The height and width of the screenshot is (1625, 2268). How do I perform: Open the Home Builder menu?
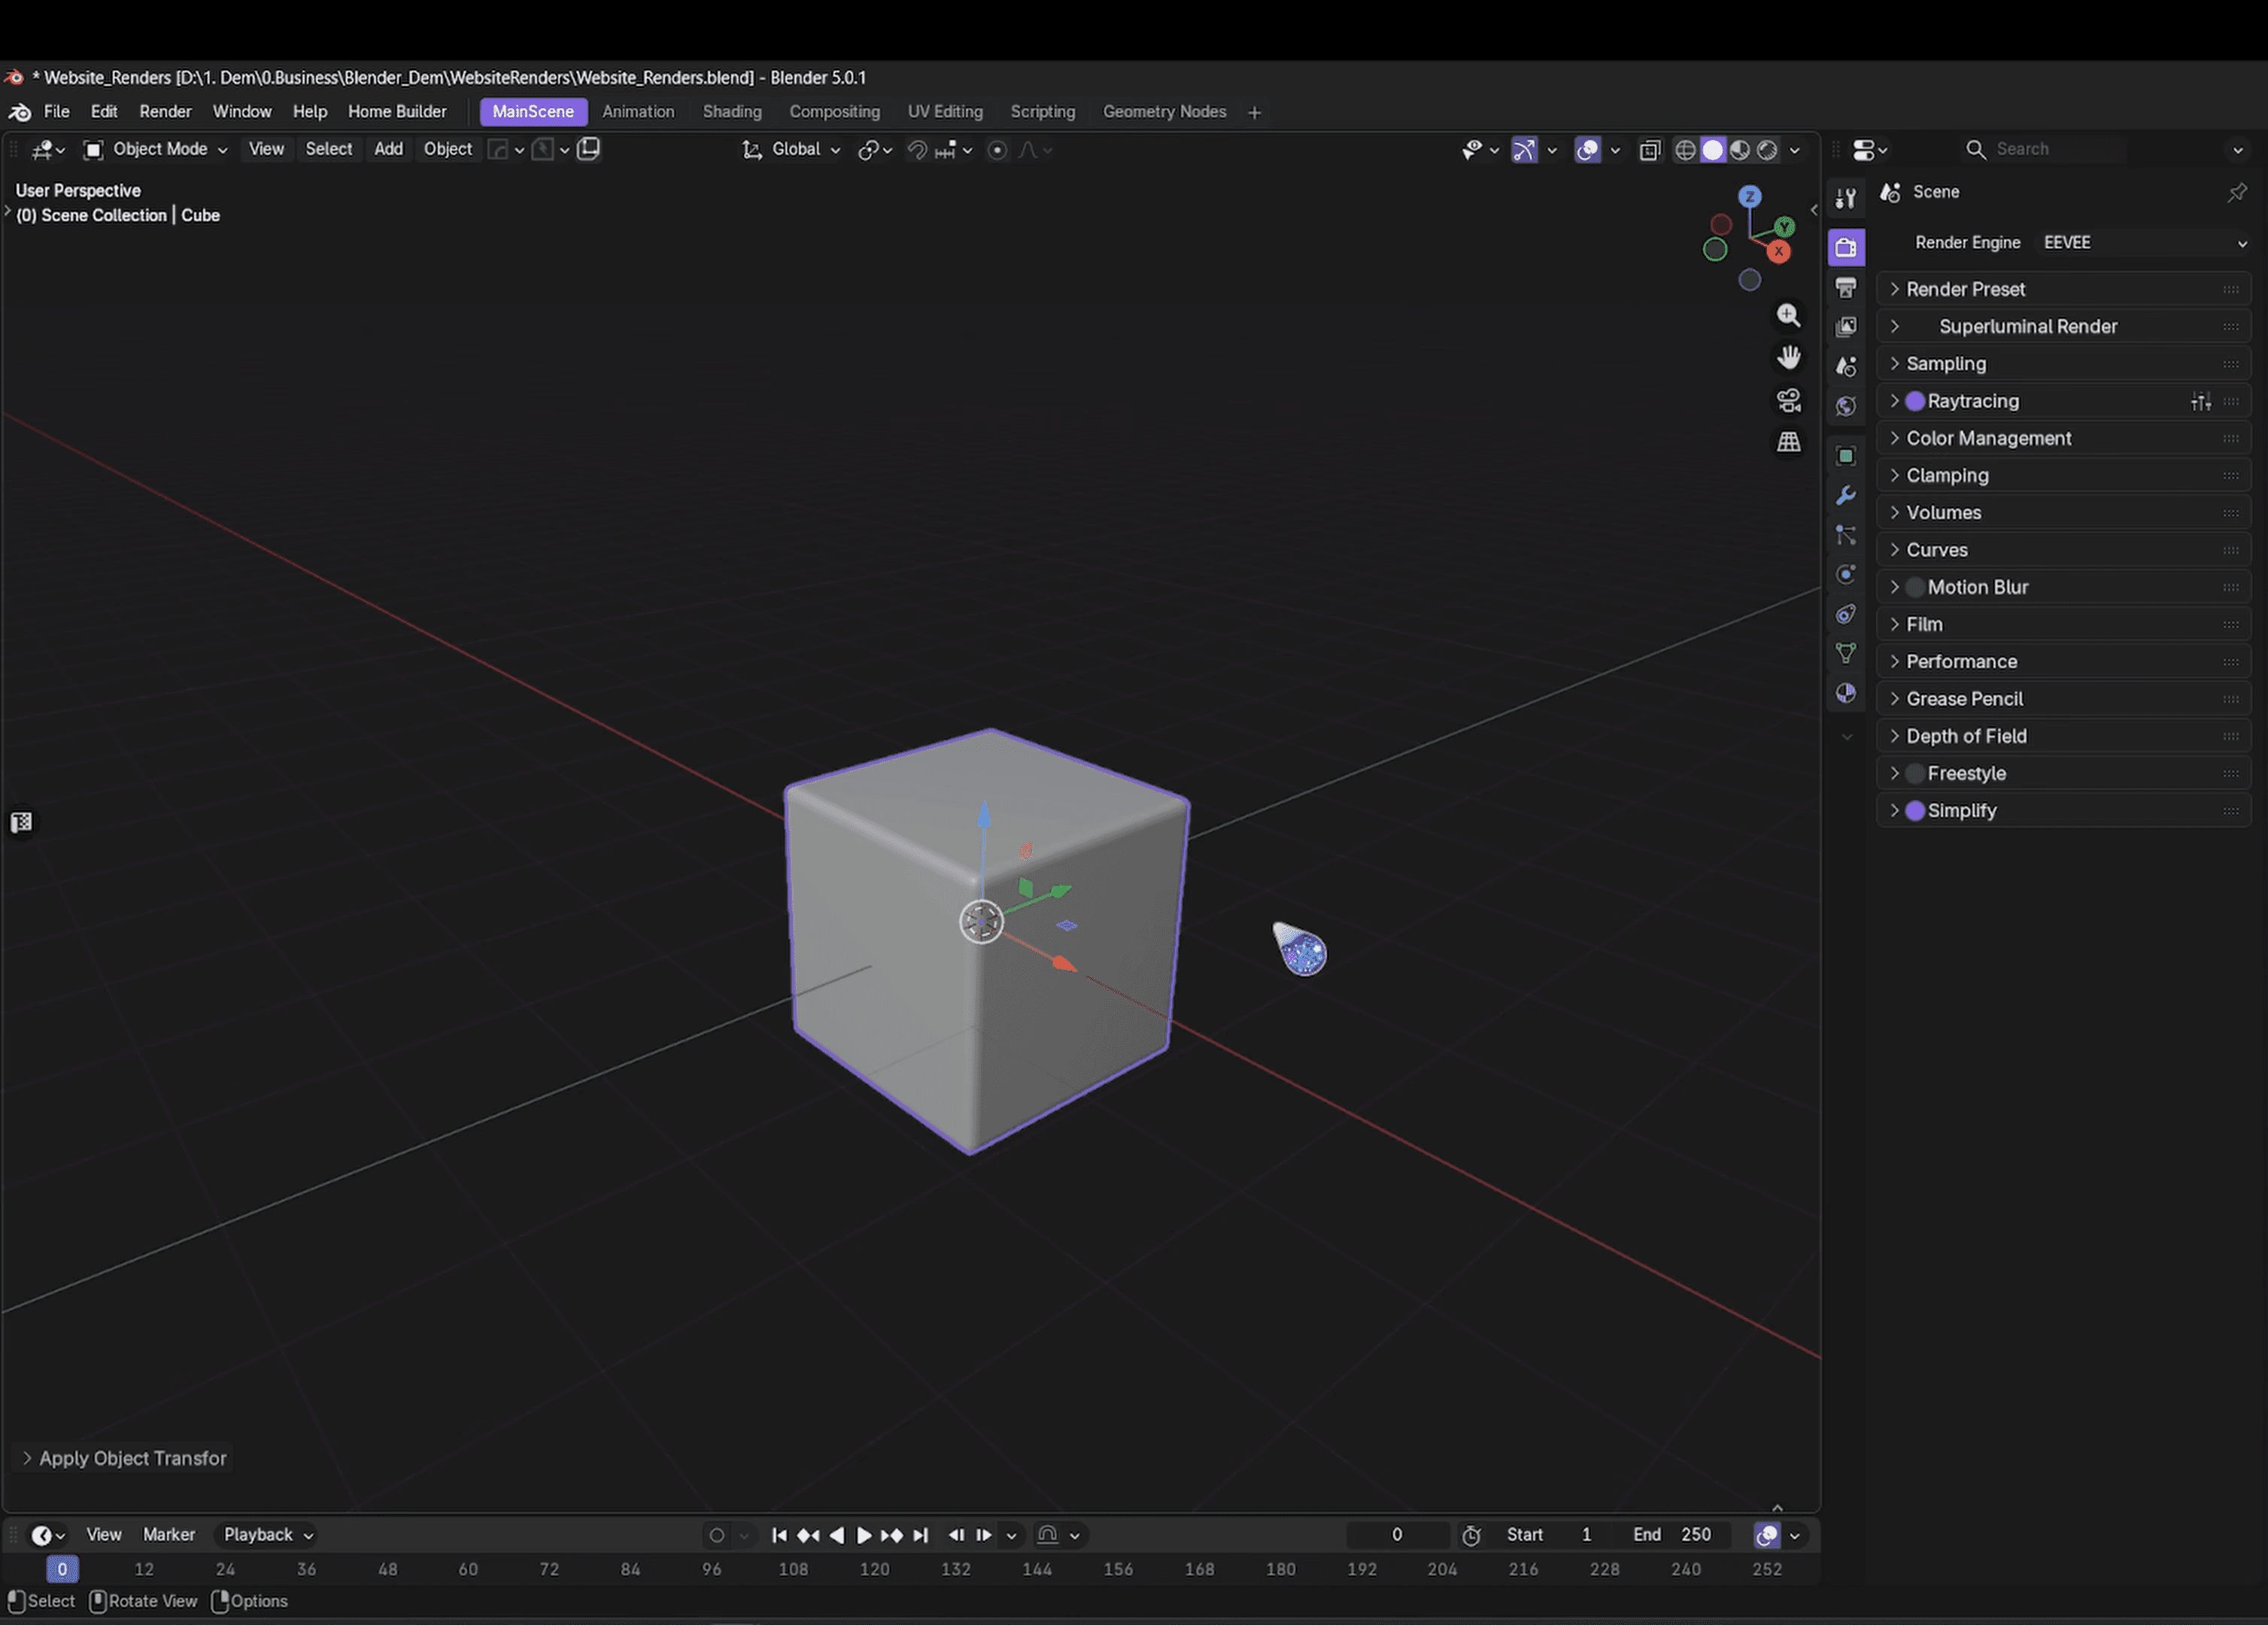(397, 112)
